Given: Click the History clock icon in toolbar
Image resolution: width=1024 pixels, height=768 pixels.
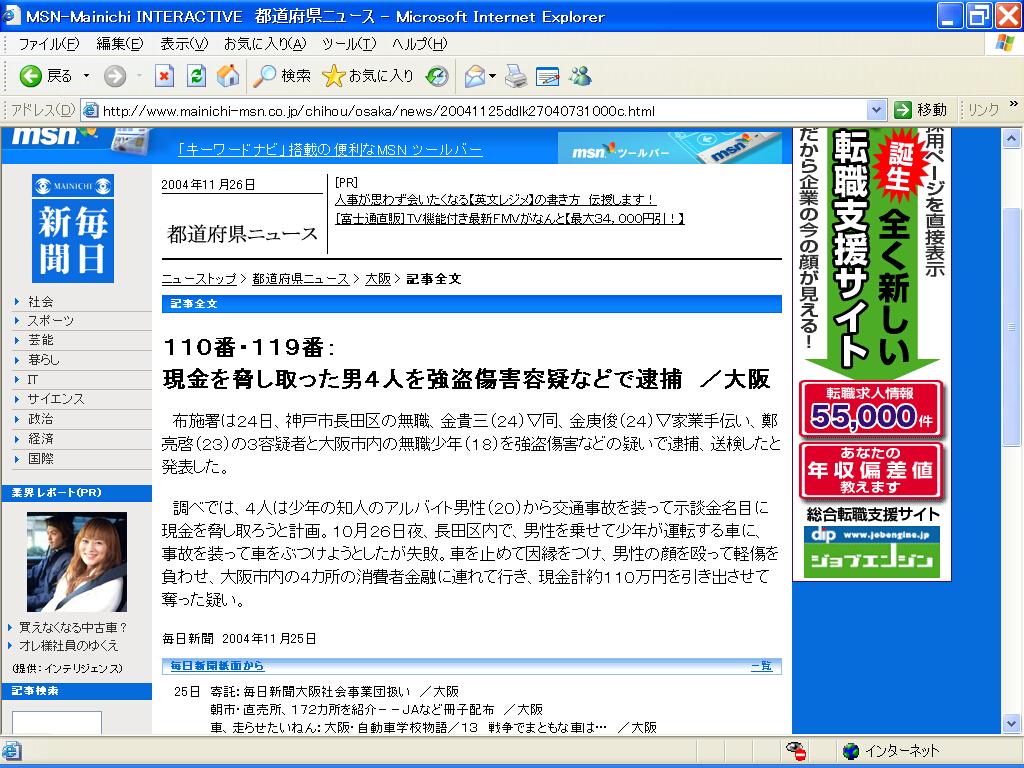Looking at the screenshot, I should tap(437, 76).
